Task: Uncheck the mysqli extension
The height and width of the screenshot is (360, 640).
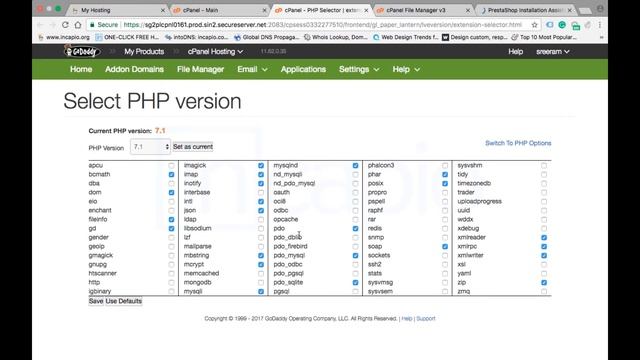Action: tap(261, 291)
